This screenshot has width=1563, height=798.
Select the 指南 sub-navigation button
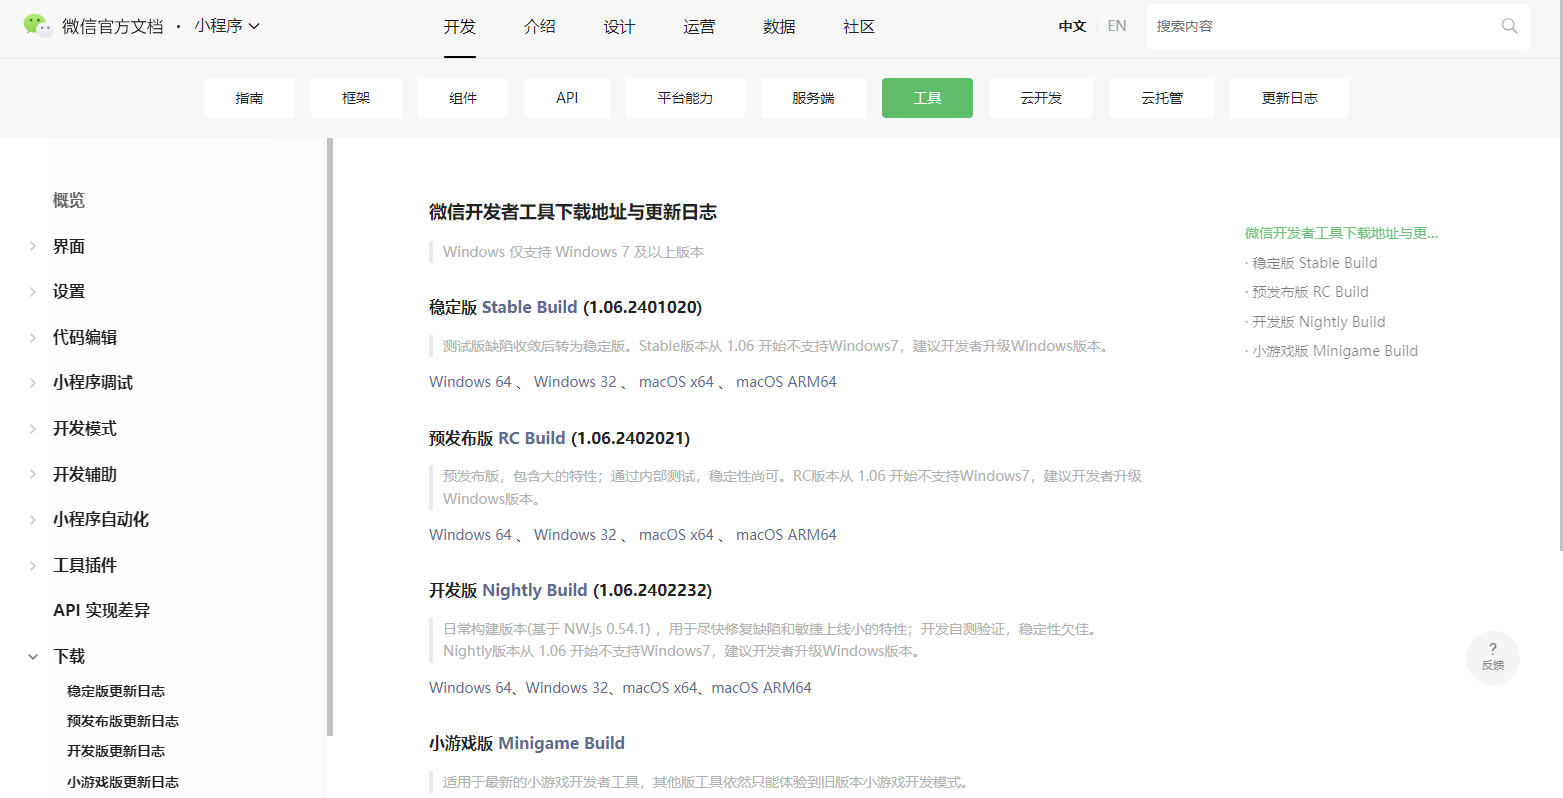[249, 98]
